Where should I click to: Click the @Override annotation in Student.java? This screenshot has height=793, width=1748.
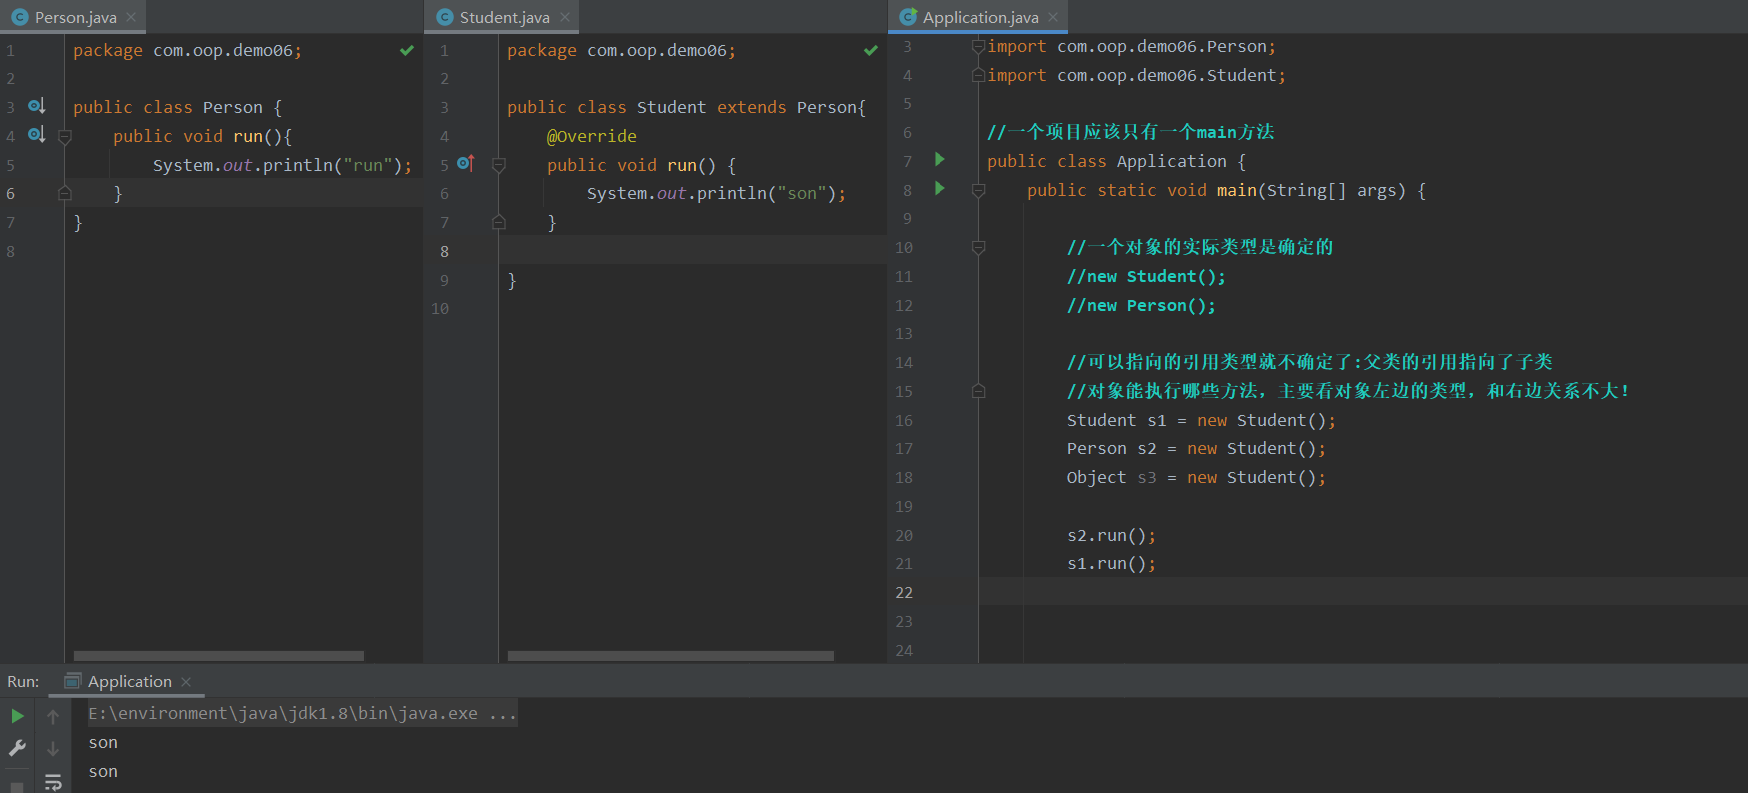click(591, 136)
